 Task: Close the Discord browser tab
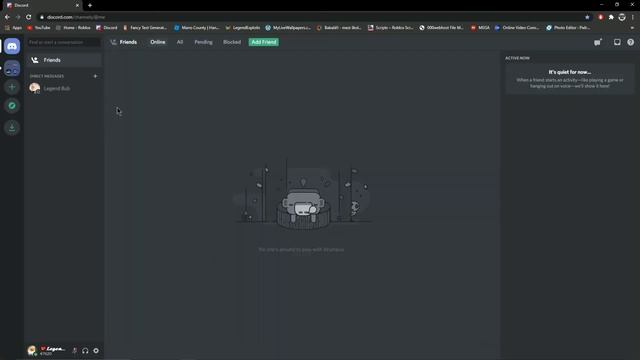[x=77, y=5]
